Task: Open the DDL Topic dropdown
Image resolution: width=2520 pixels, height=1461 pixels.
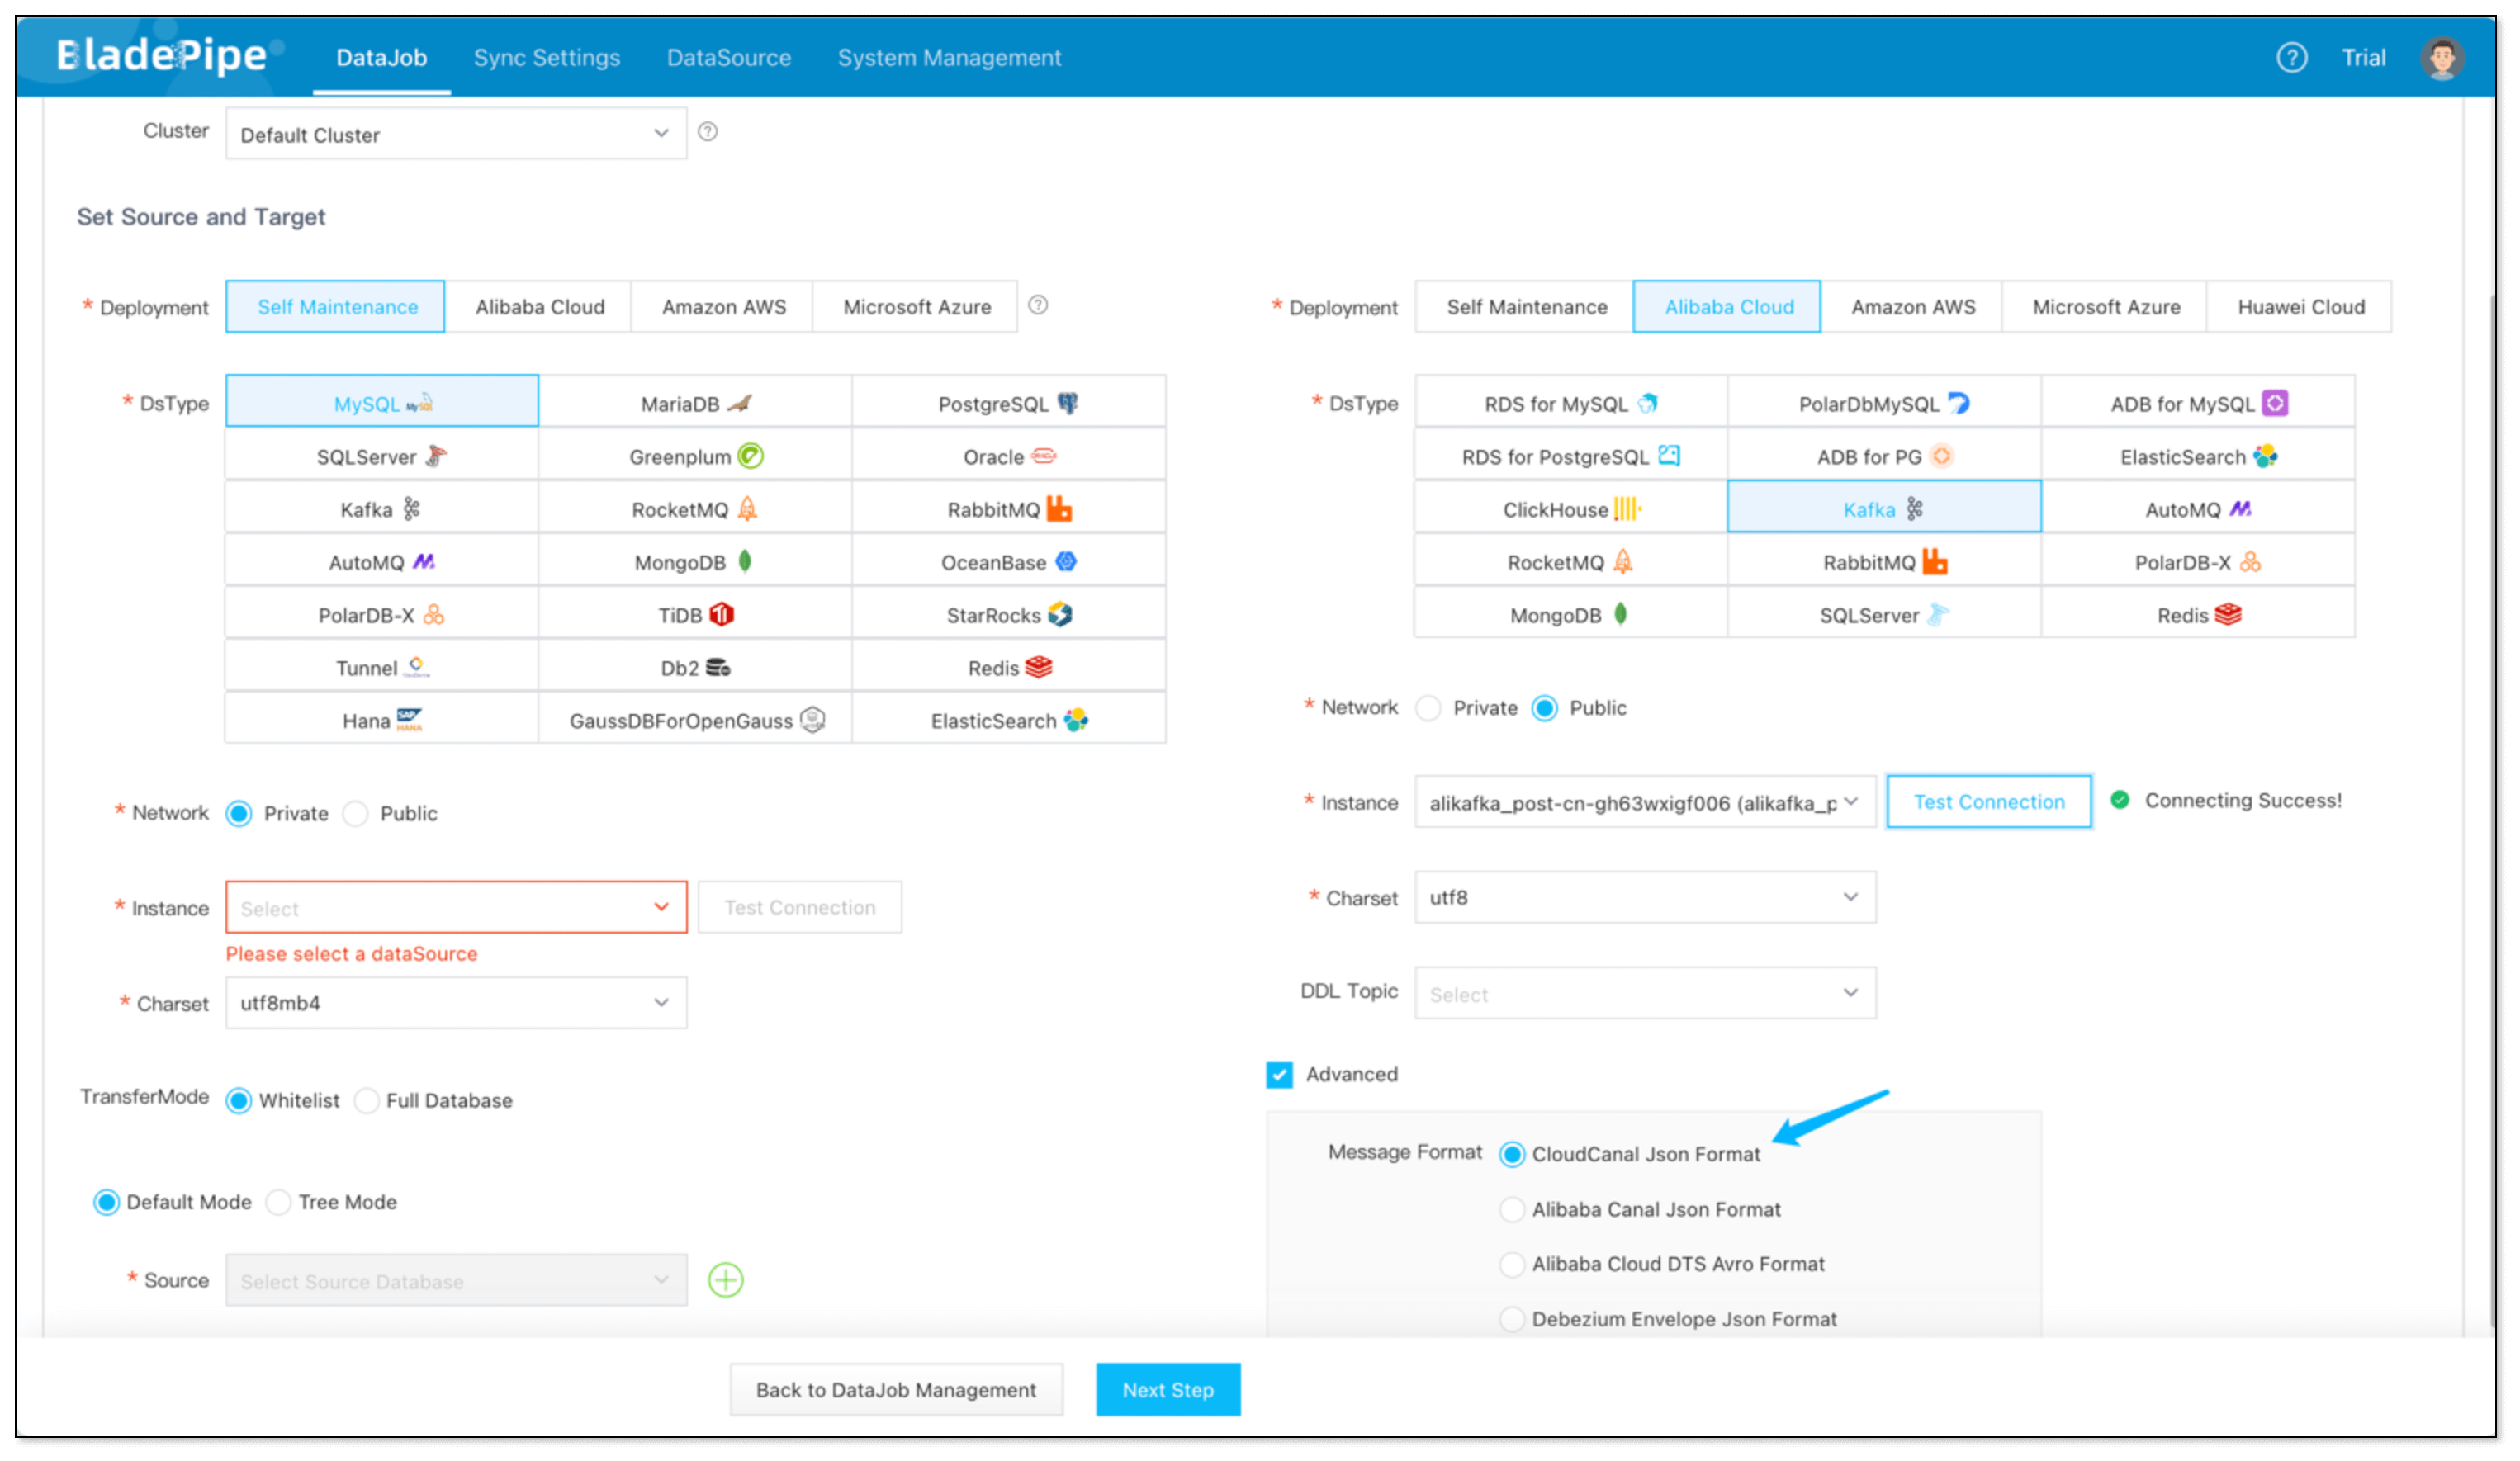Action: pyautogui.click(x=1644, y=993)
